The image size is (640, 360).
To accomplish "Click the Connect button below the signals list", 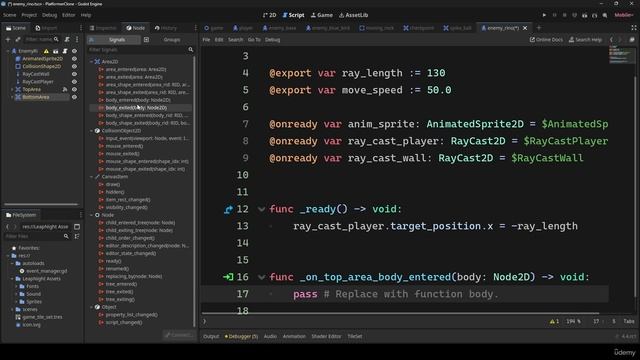I will click(x=178, y=335).
